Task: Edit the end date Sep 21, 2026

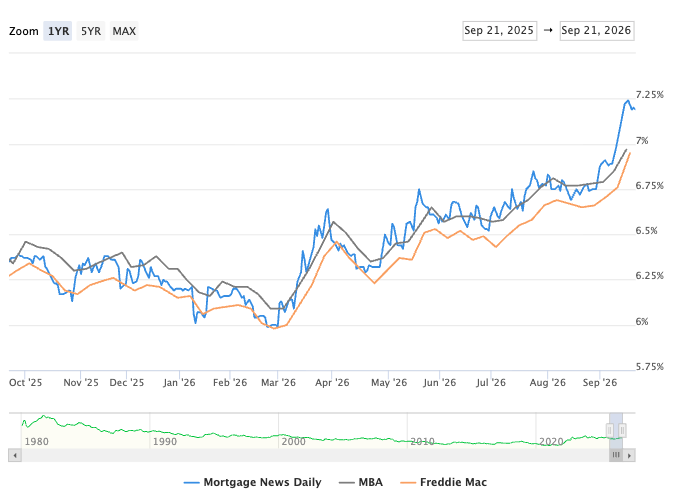Action: click(597, 31)
